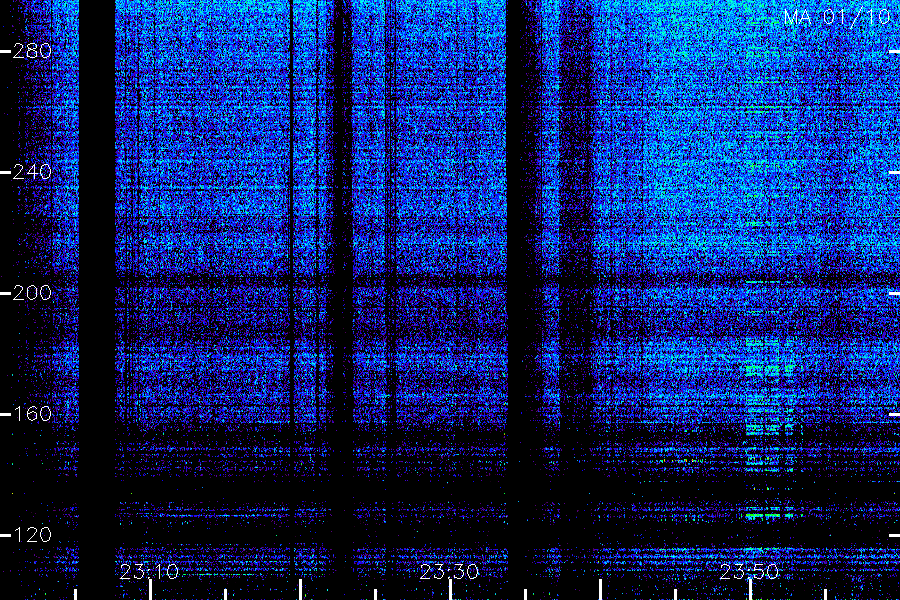The height and width of the screenshot is (600, 900).
Task: Click the 23:30 time label
Action: coord(449,572)
